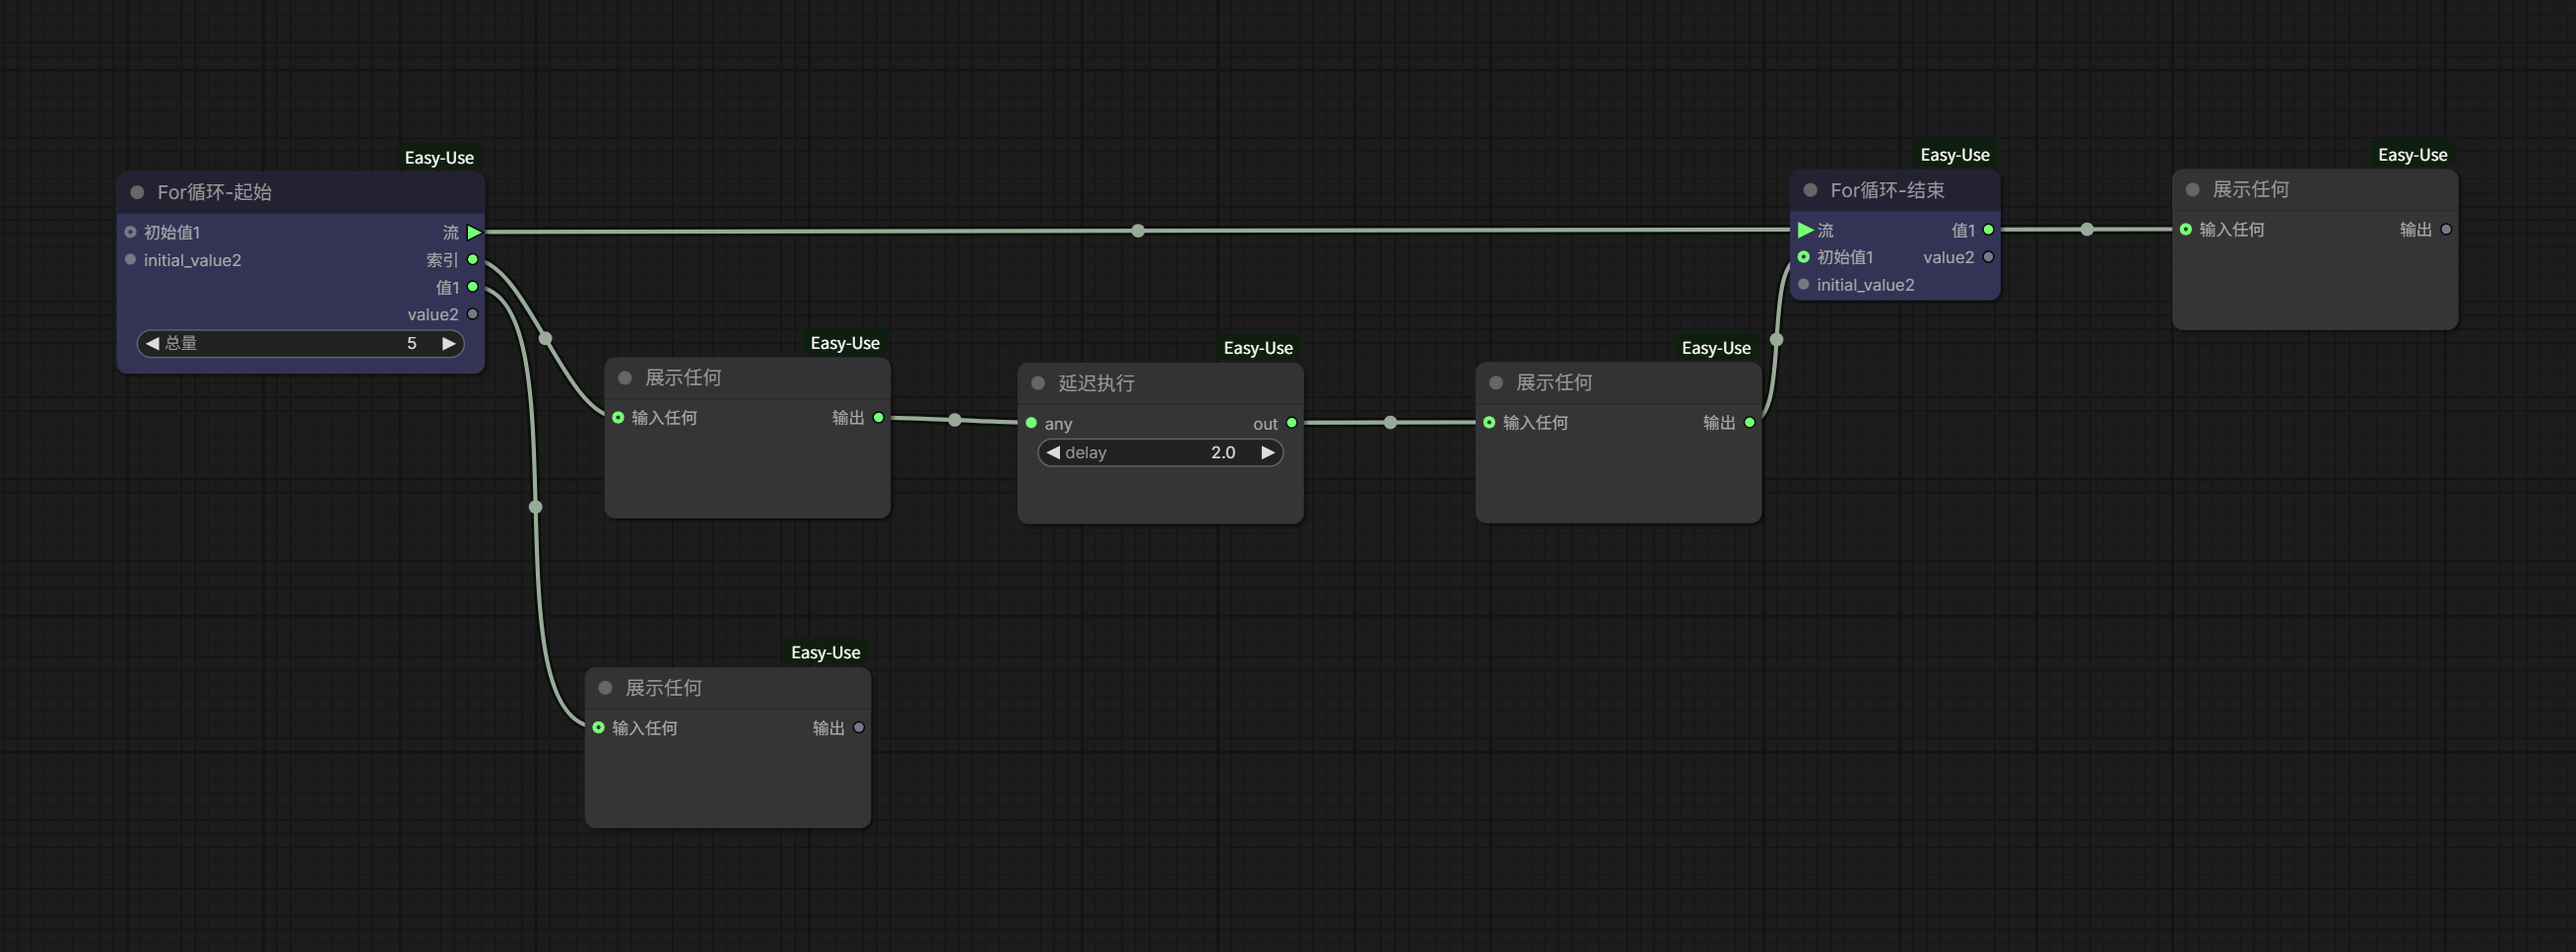Click the value2 output port on For循环-起始
Screen dimensions: 2576x952
point(473,314)
